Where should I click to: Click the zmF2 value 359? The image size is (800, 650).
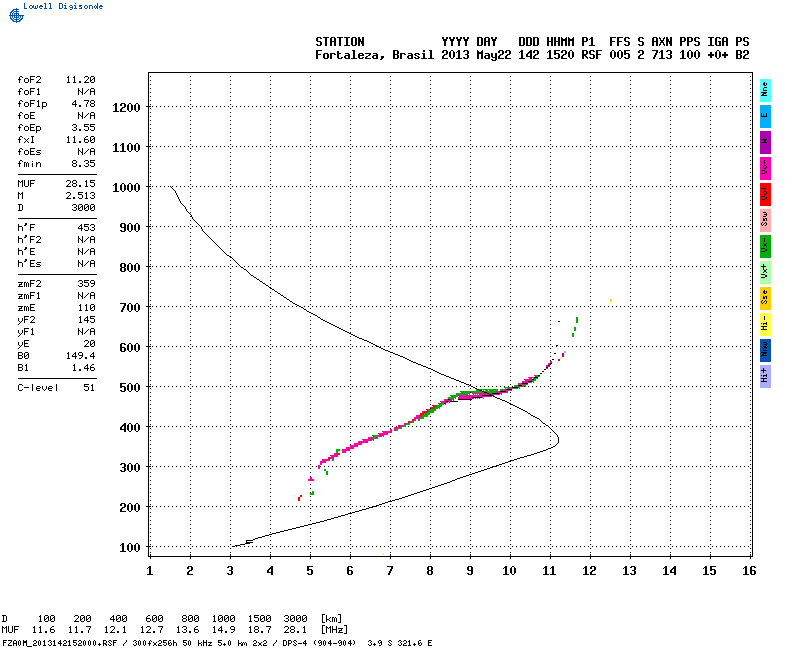[86, 284]
